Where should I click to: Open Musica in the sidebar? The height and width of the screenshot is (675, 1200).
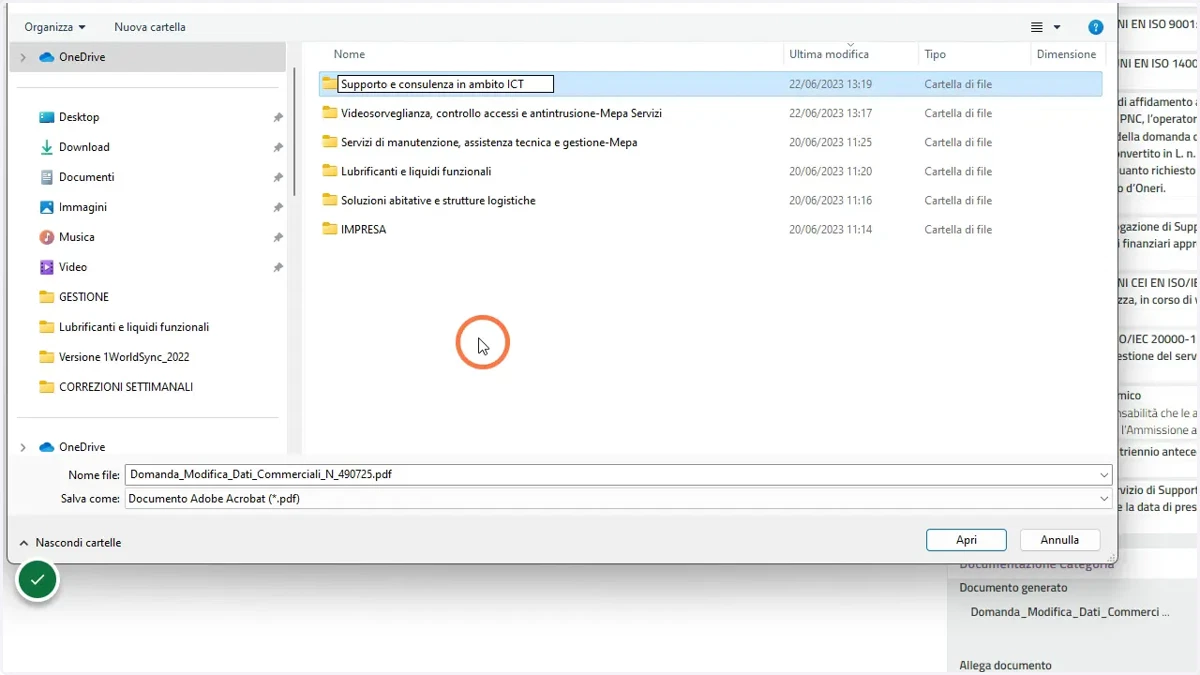pos(77,237)
